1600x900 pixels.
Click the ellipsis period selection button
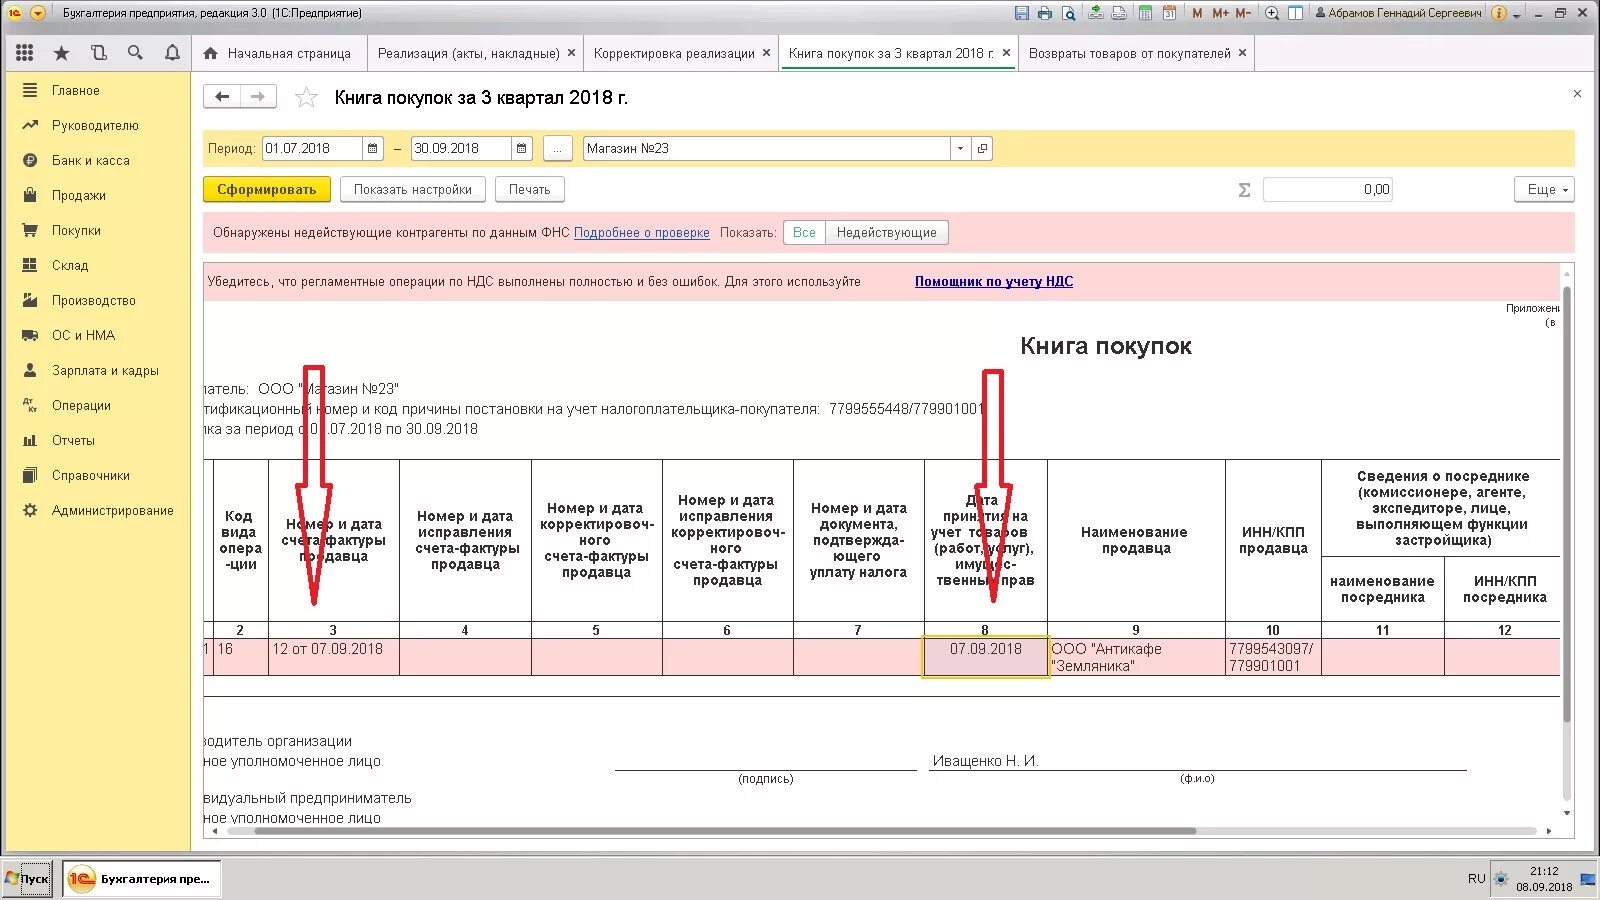tap(558, 148)
